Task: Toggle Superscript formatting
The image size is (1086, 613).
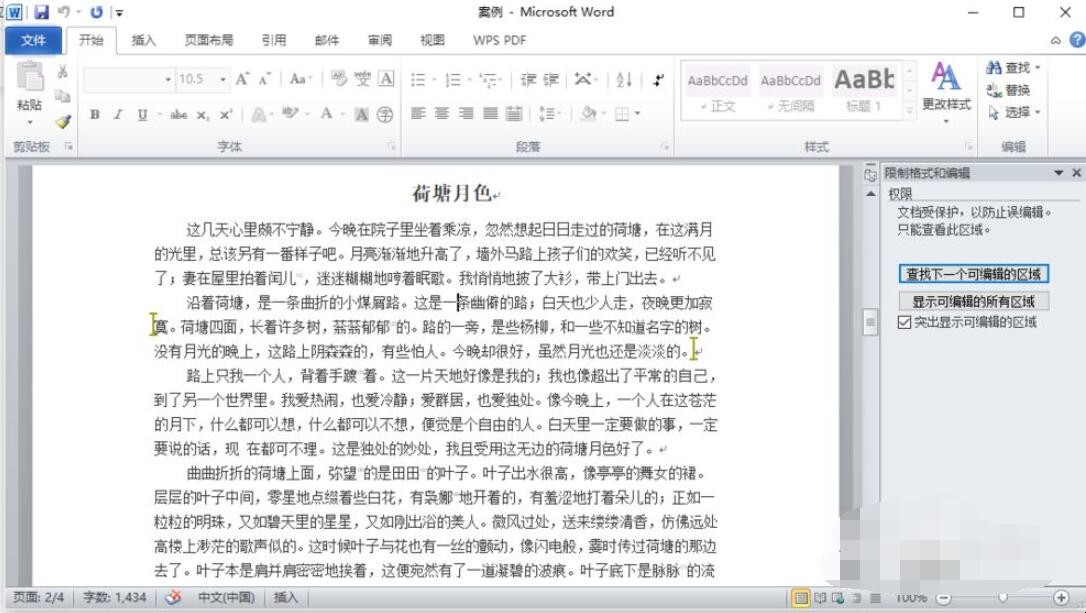Action: point(225,115)
